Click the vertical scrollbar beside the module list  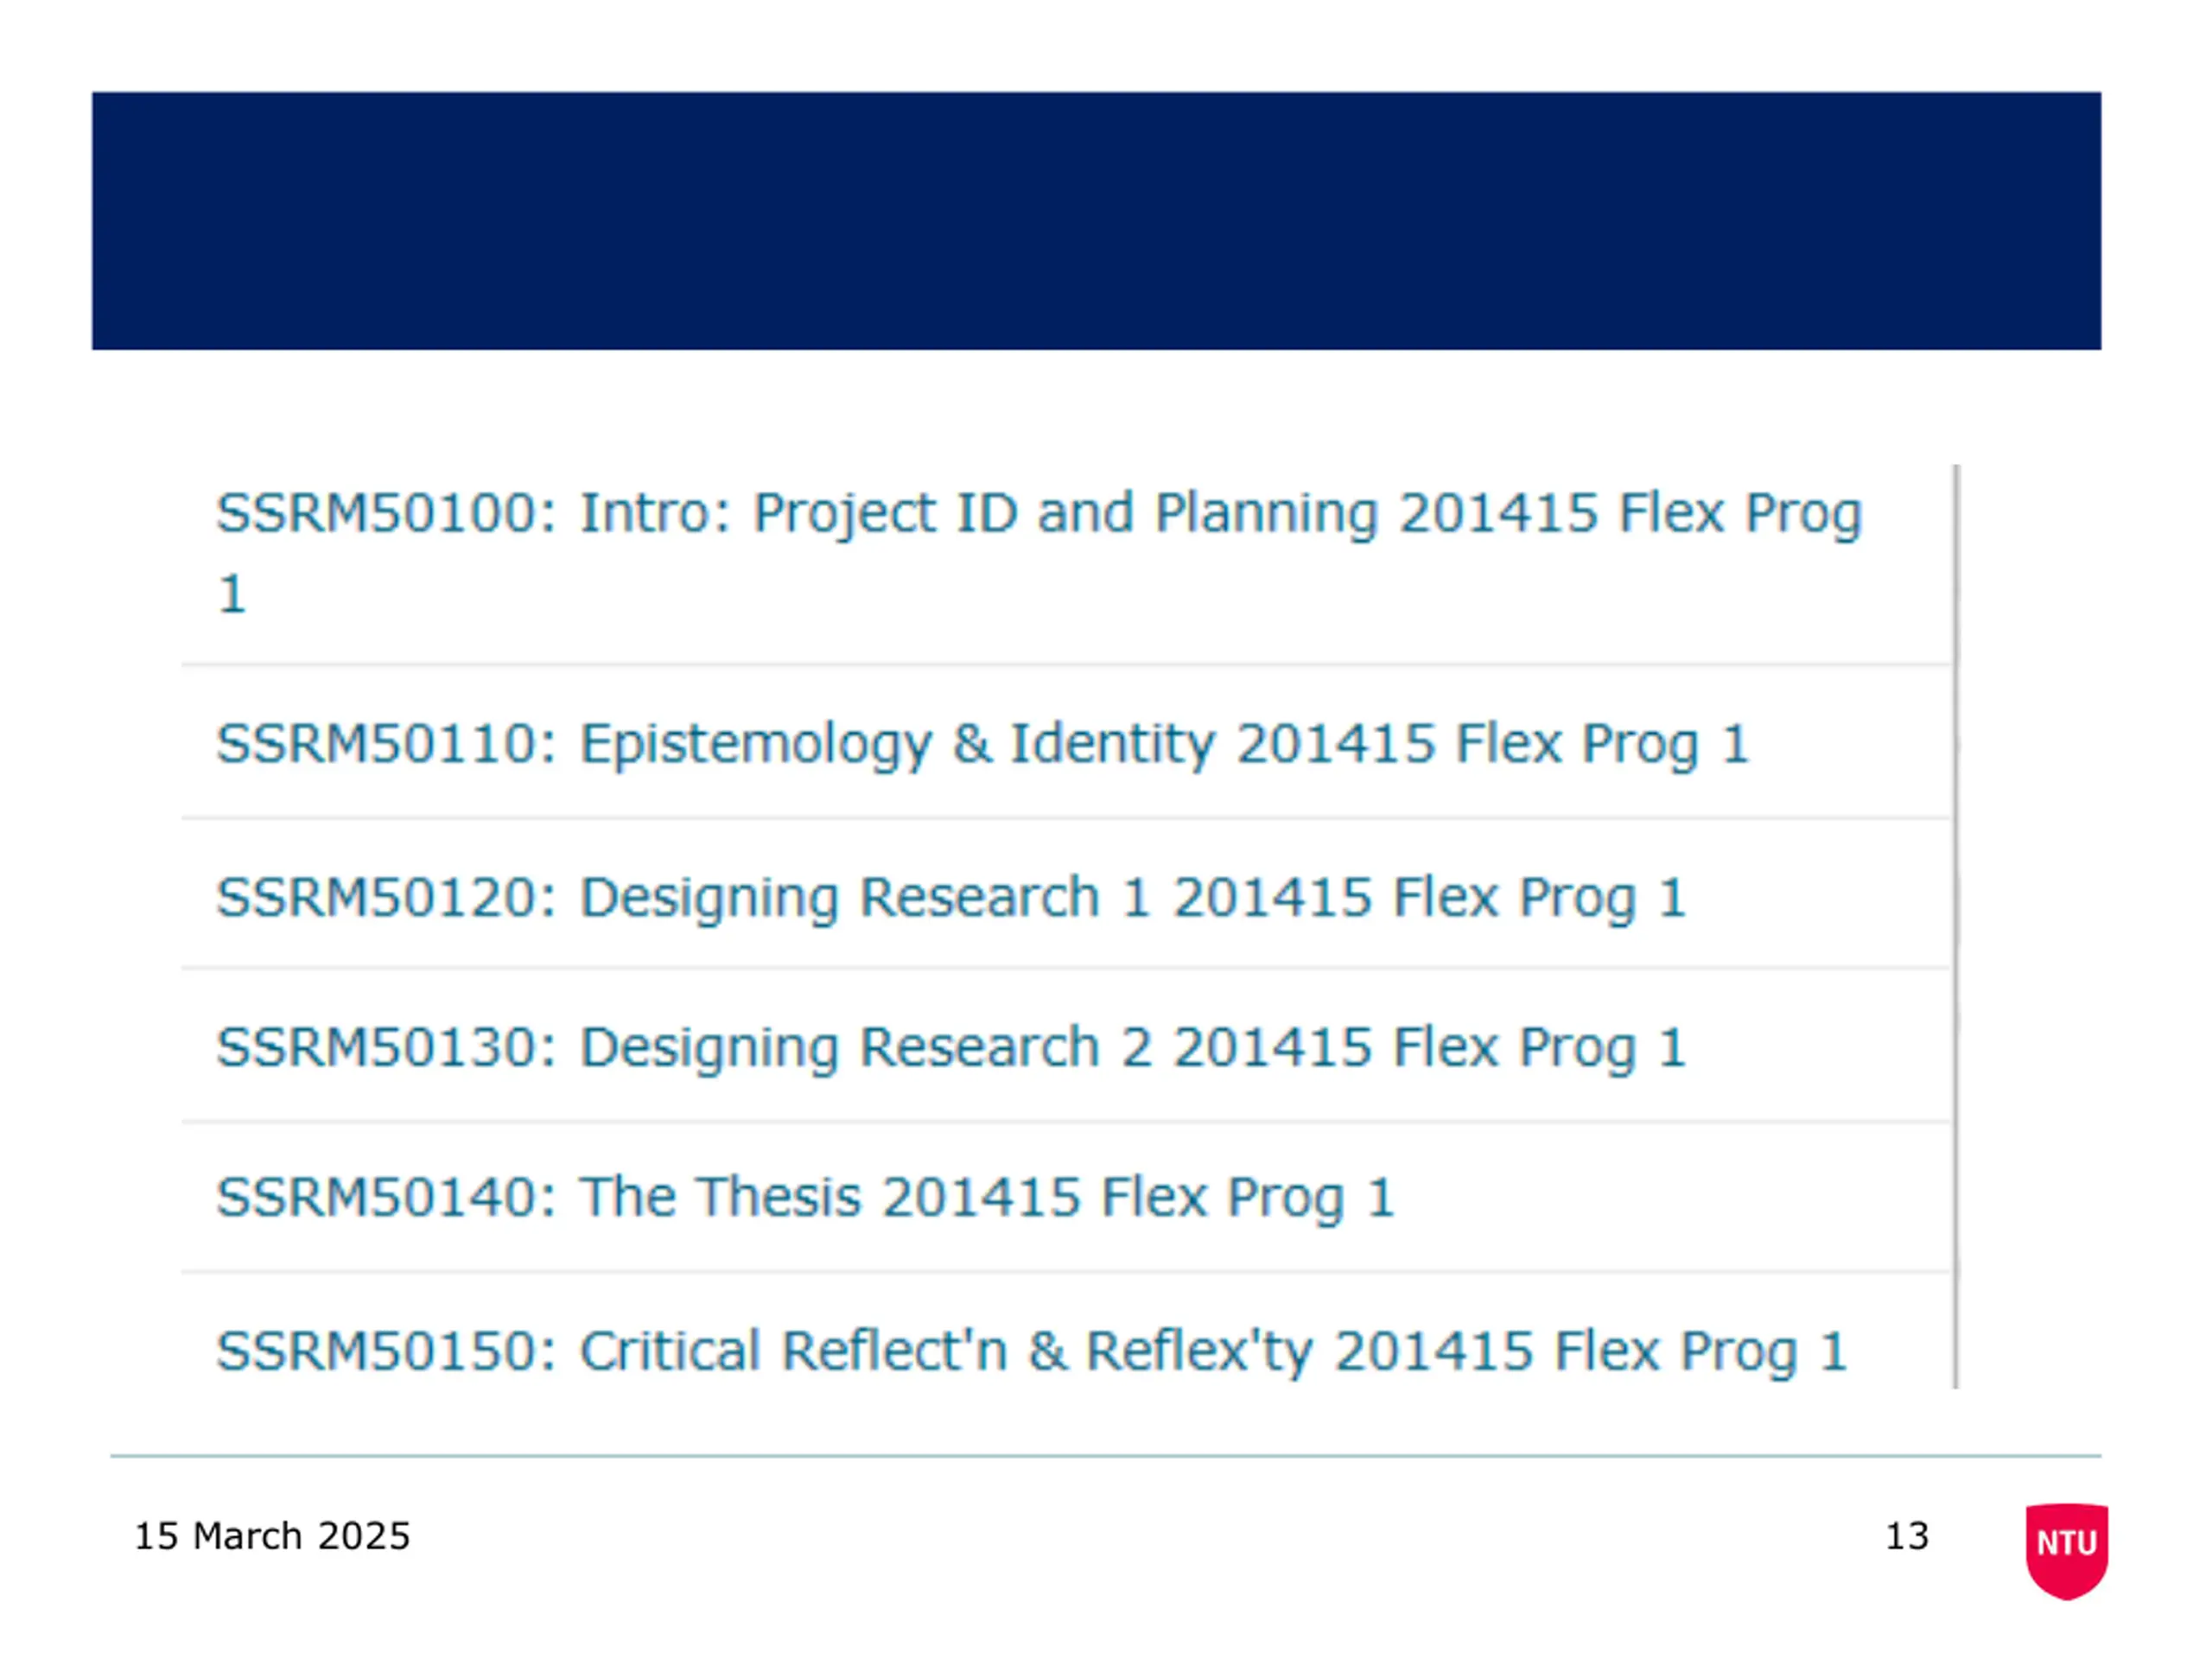tap(1956, 926)
